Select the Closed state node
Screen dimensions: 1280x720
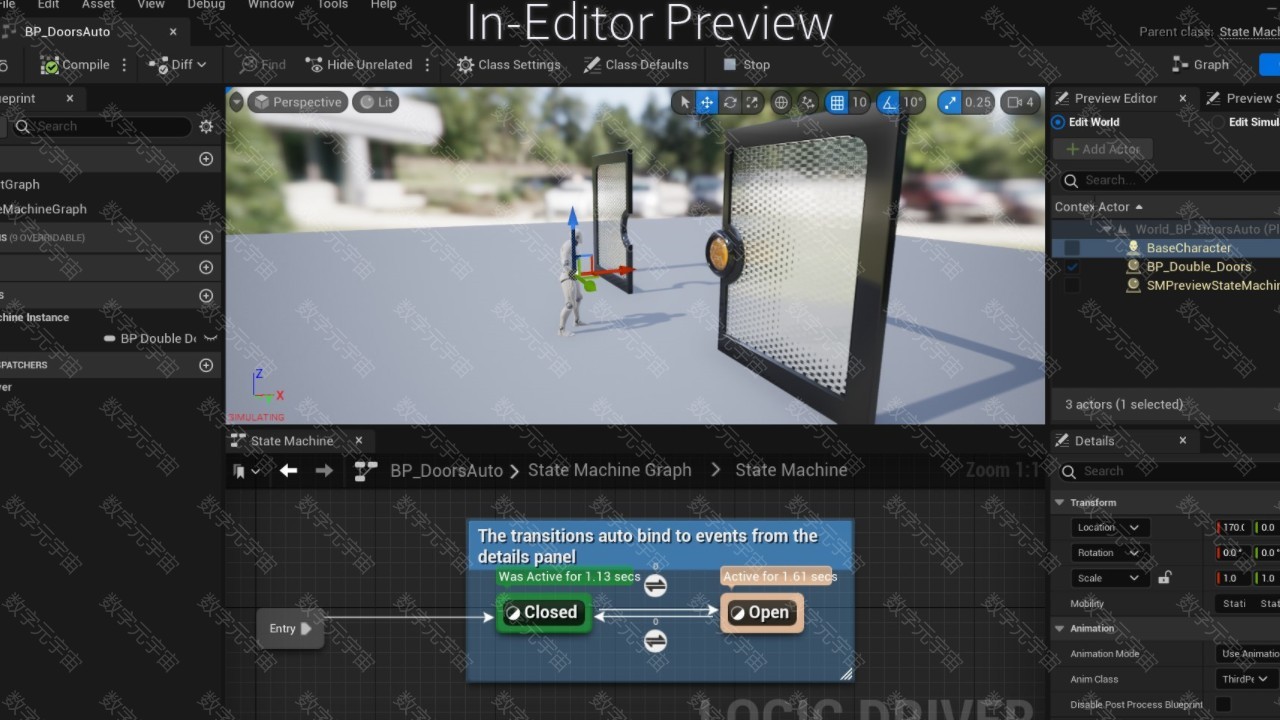coord(543,612)
